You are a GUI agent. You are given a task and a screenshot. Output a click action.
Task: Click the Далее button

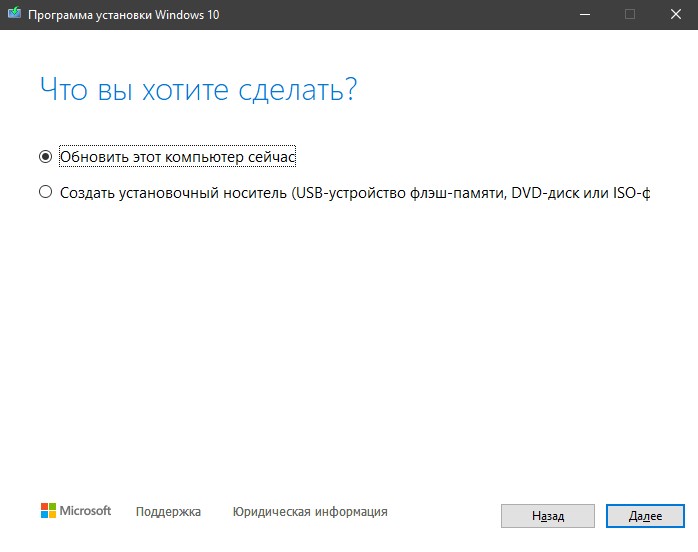[x=645, y=516]
